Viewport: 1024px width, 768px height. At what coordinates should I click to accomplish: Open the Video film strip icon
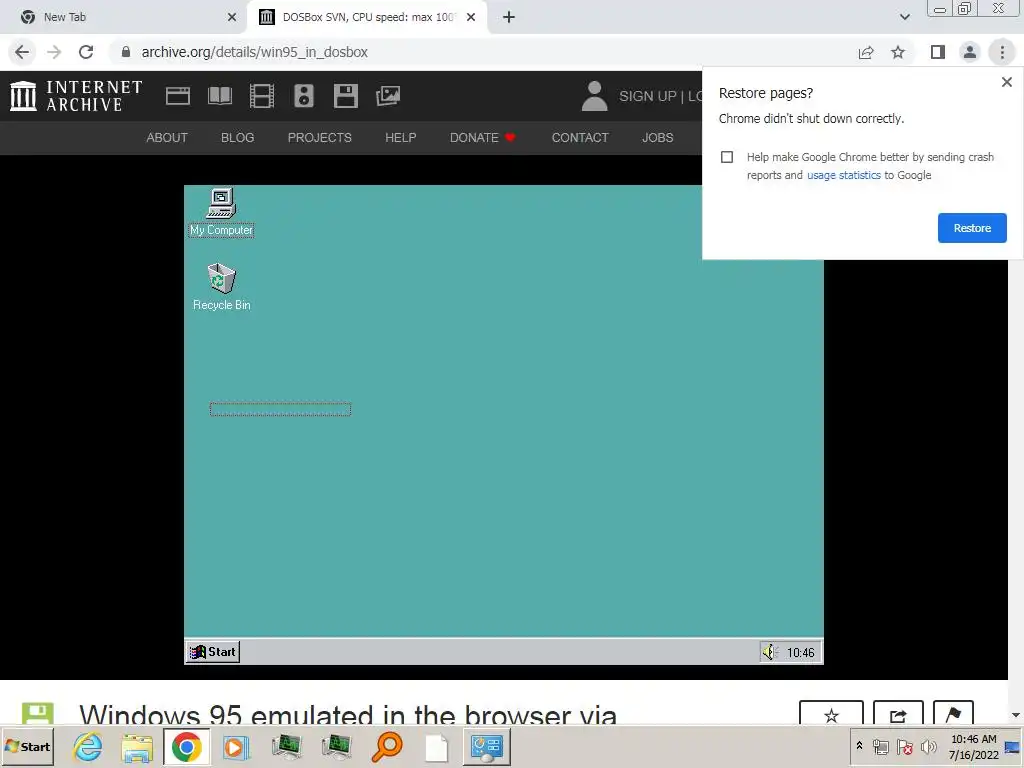tap(262, 96)
